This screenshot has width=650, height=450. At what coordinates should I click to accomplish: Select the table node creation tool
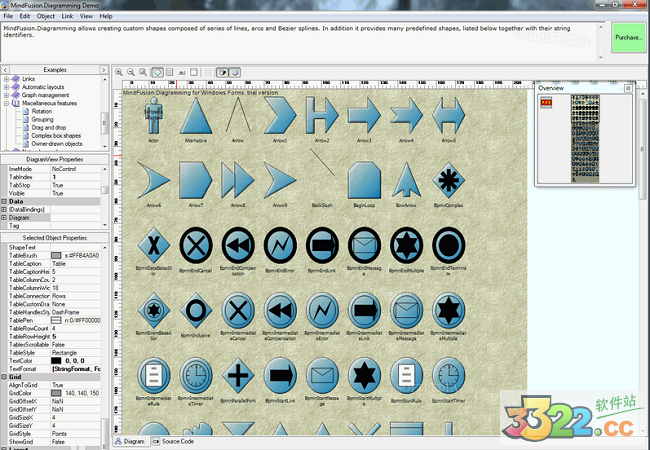[x=170, y=72]
